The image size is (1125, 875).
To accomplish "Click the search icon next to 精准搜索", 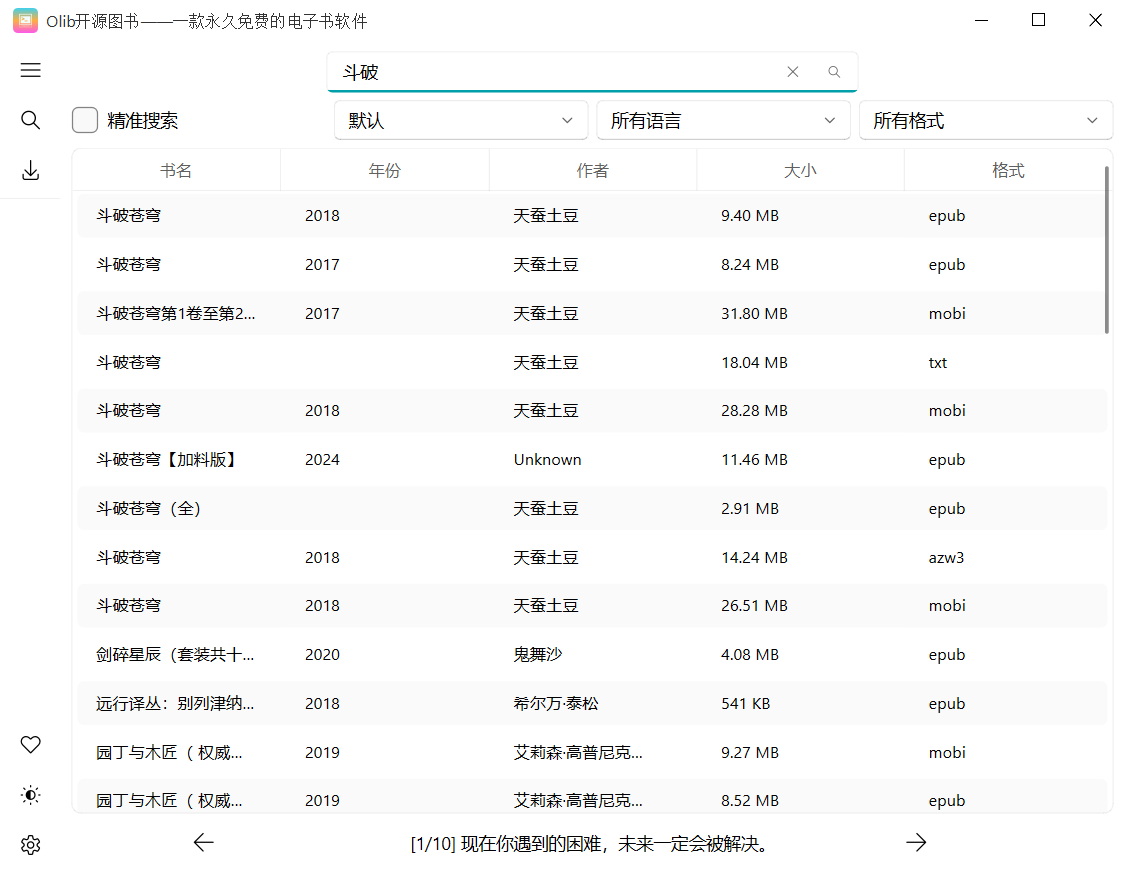I will (x=30, y=120).
